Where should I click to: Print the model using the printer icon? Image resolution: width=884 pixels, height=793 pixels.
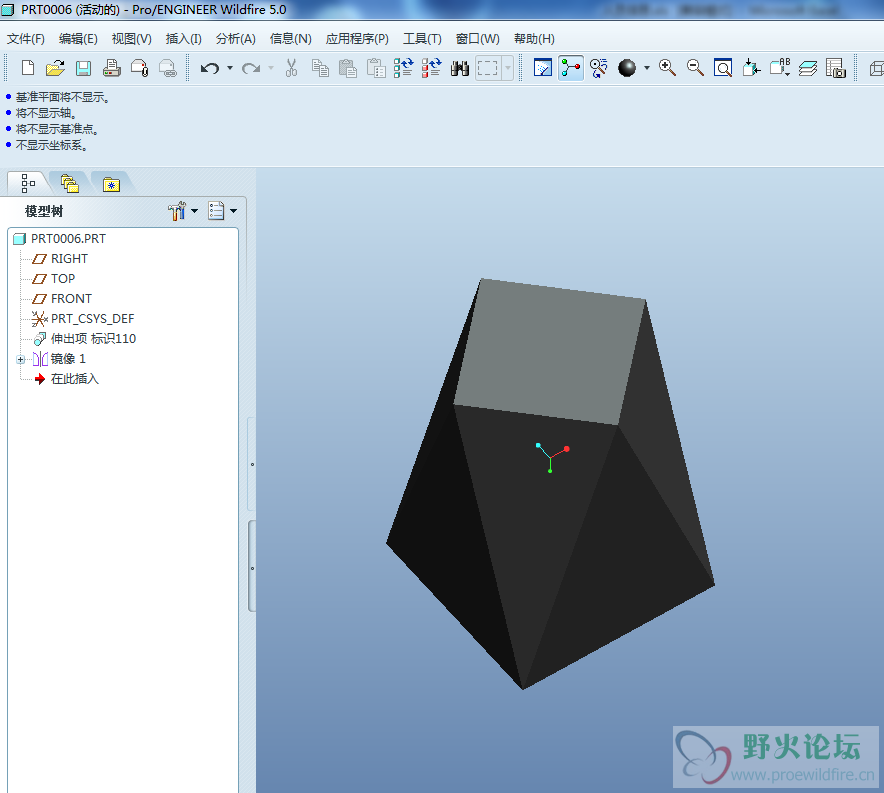[112, 68]
